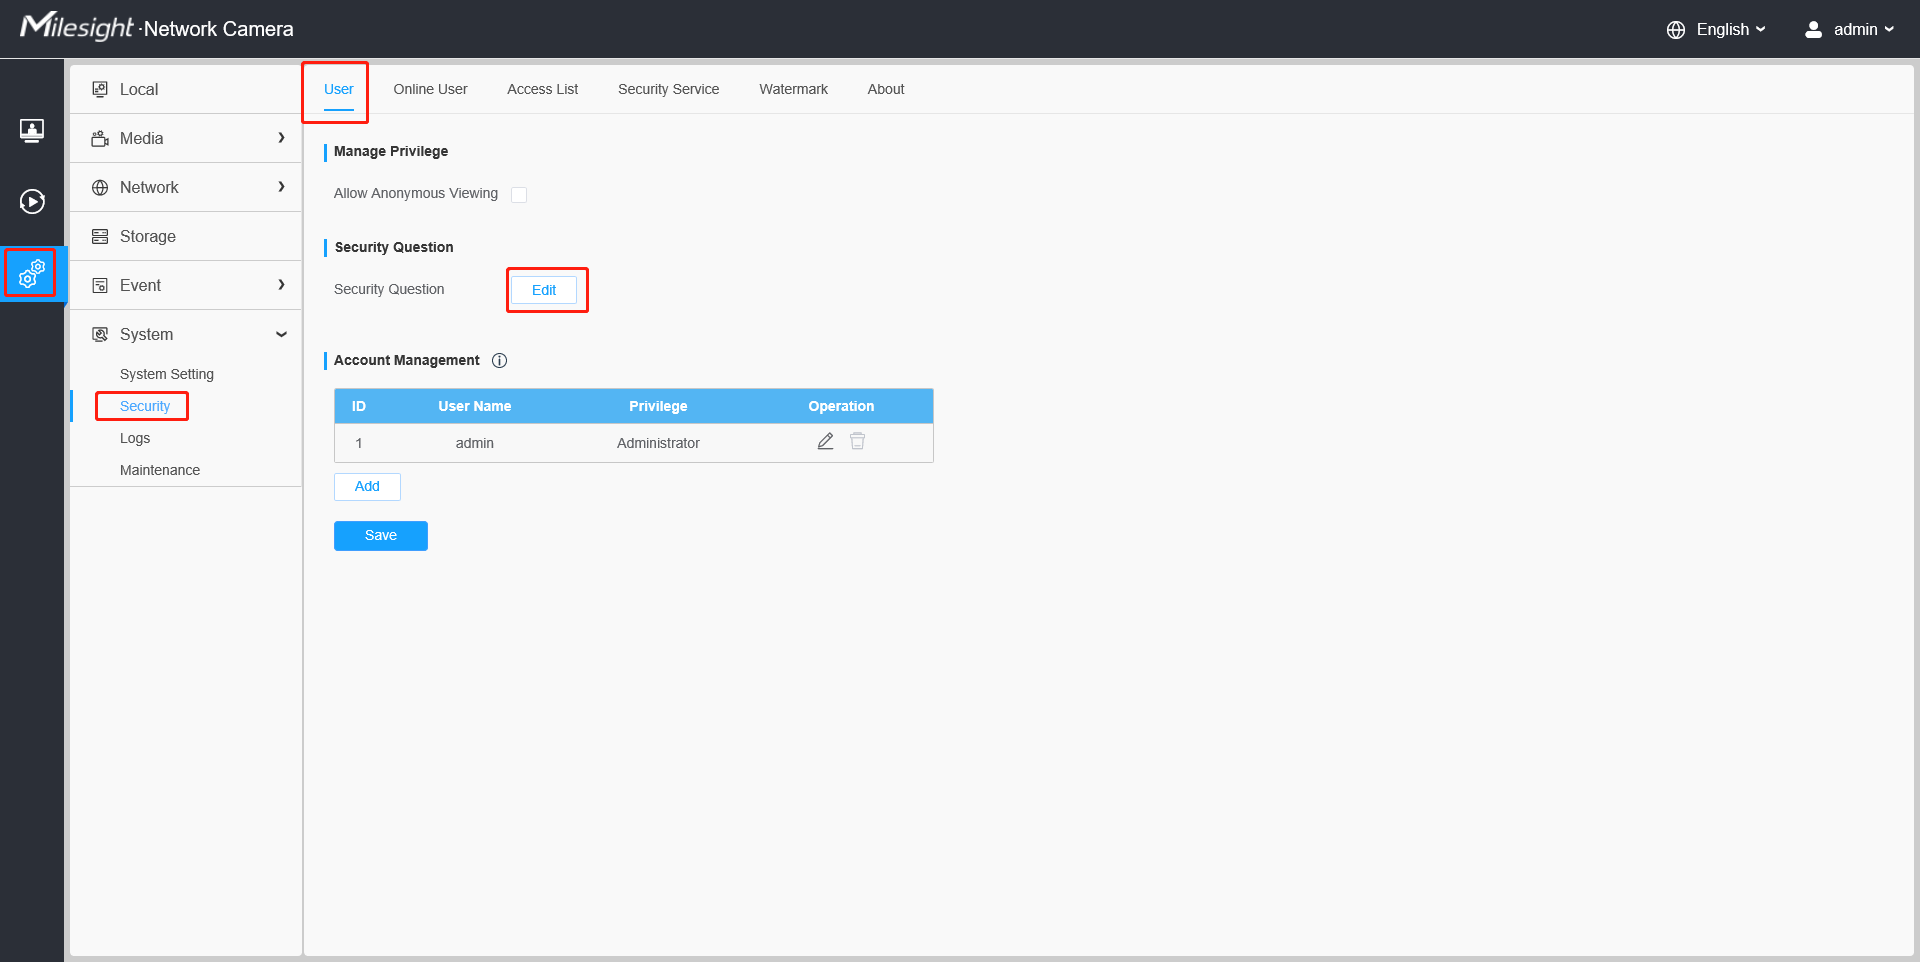
Task: Delete admin account trash icon
Action: 857,441
